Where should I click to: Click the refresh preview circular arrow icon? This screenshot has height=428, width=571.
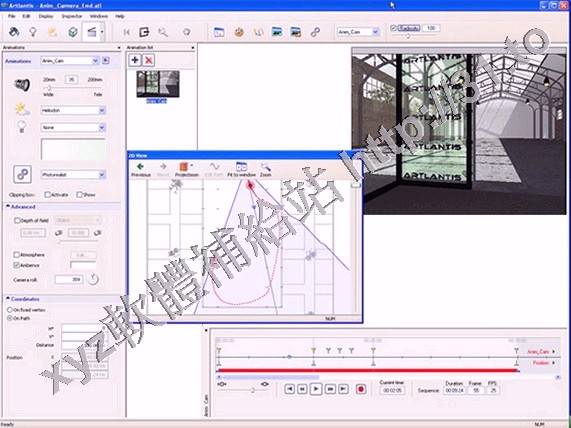pyautogui.click(x=186, y=32)
